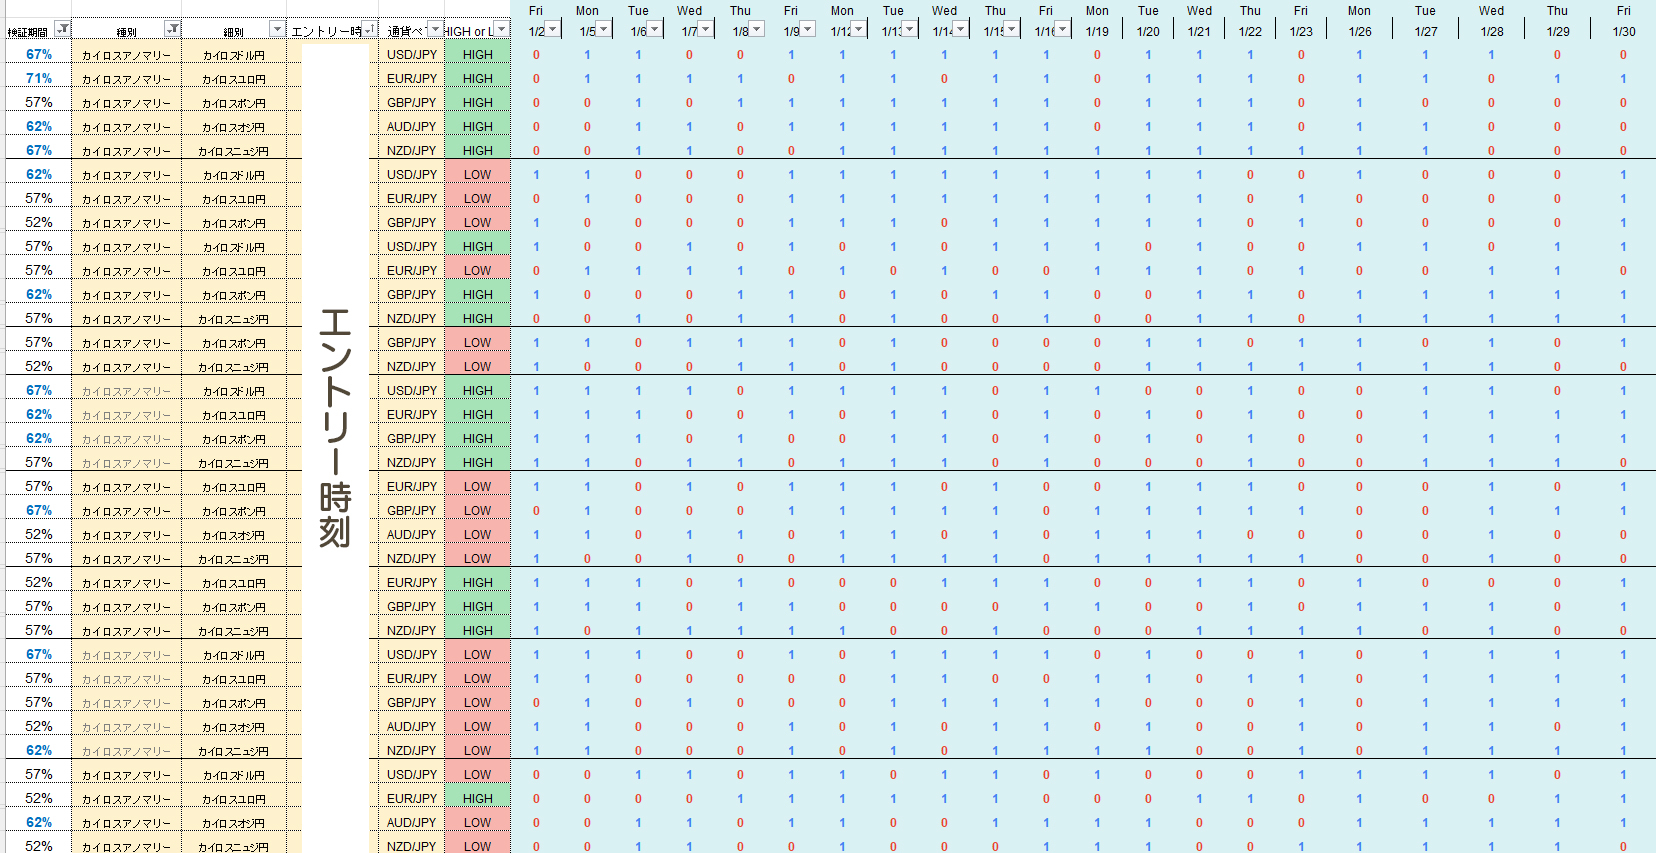The image size is (1656, 853).
Task: Select the first USD/JPY currency cell
Action: pyautogui.click(x=412, y=54)
